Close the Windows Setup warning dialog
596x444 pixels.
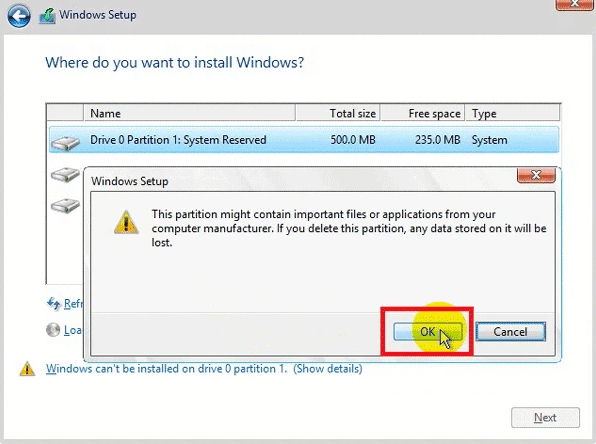pos(536,175)
